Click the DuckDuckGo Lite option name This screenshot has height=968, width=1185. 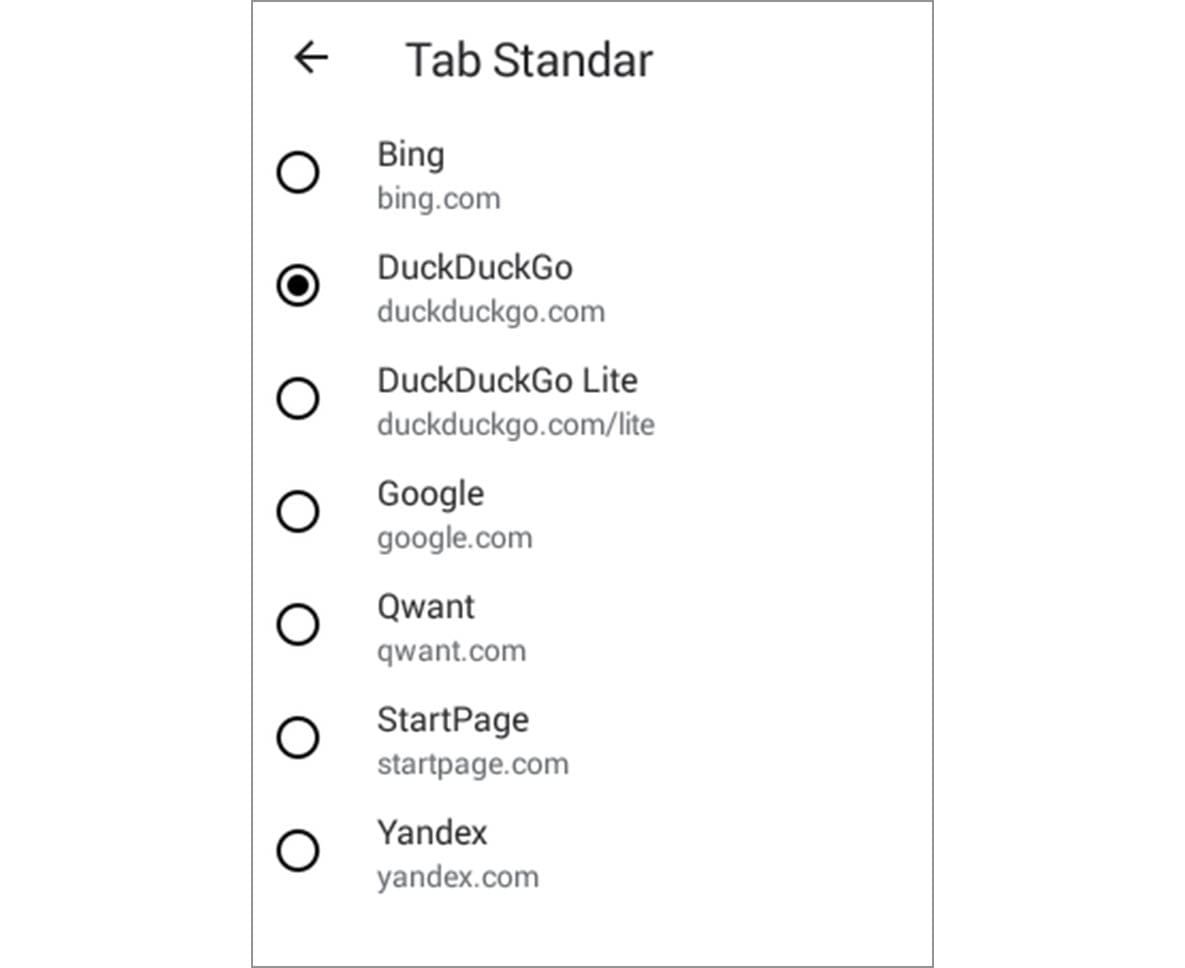click(507, 381)
